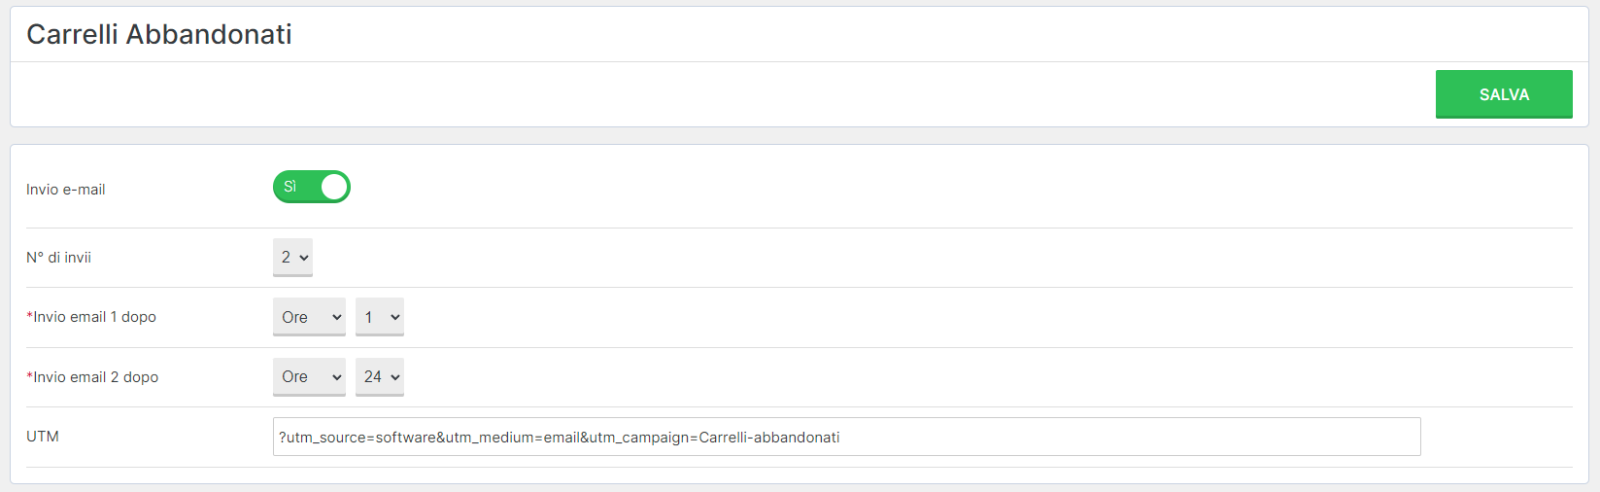Click the '*Invio email 1 dopo' label
The image size is (1600, 492).
point(91,317)
